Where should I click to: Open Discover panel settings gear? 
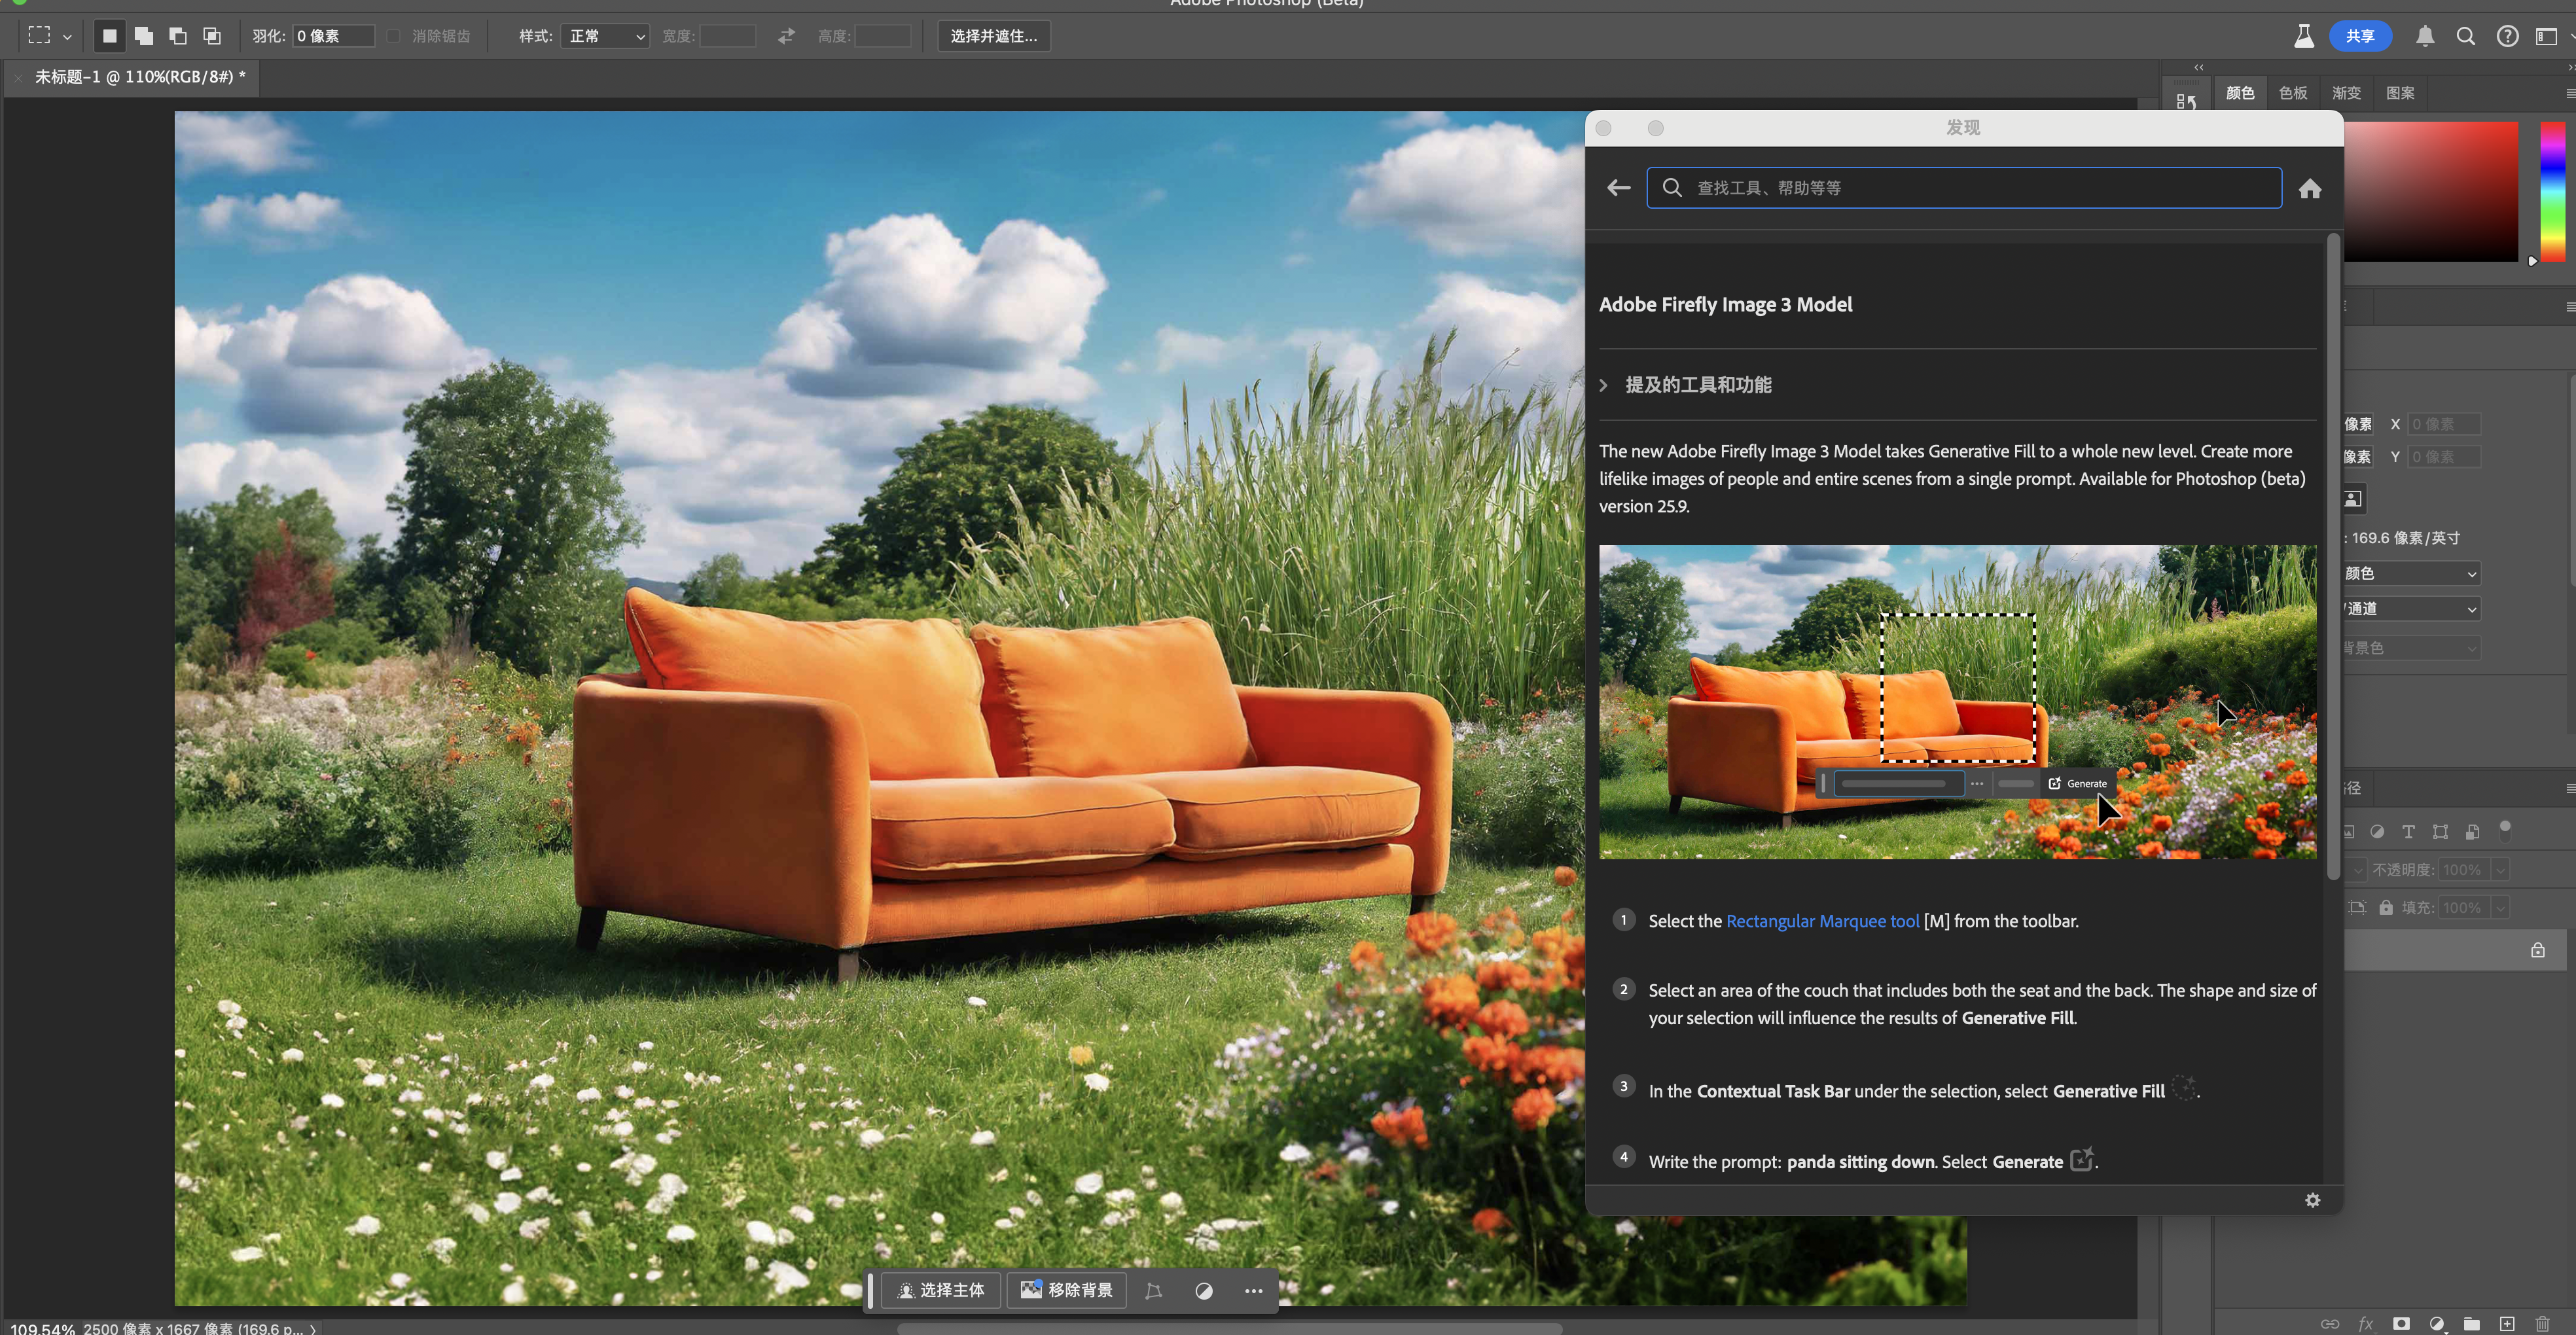pyautogui.click(x=2312, y=1200)
